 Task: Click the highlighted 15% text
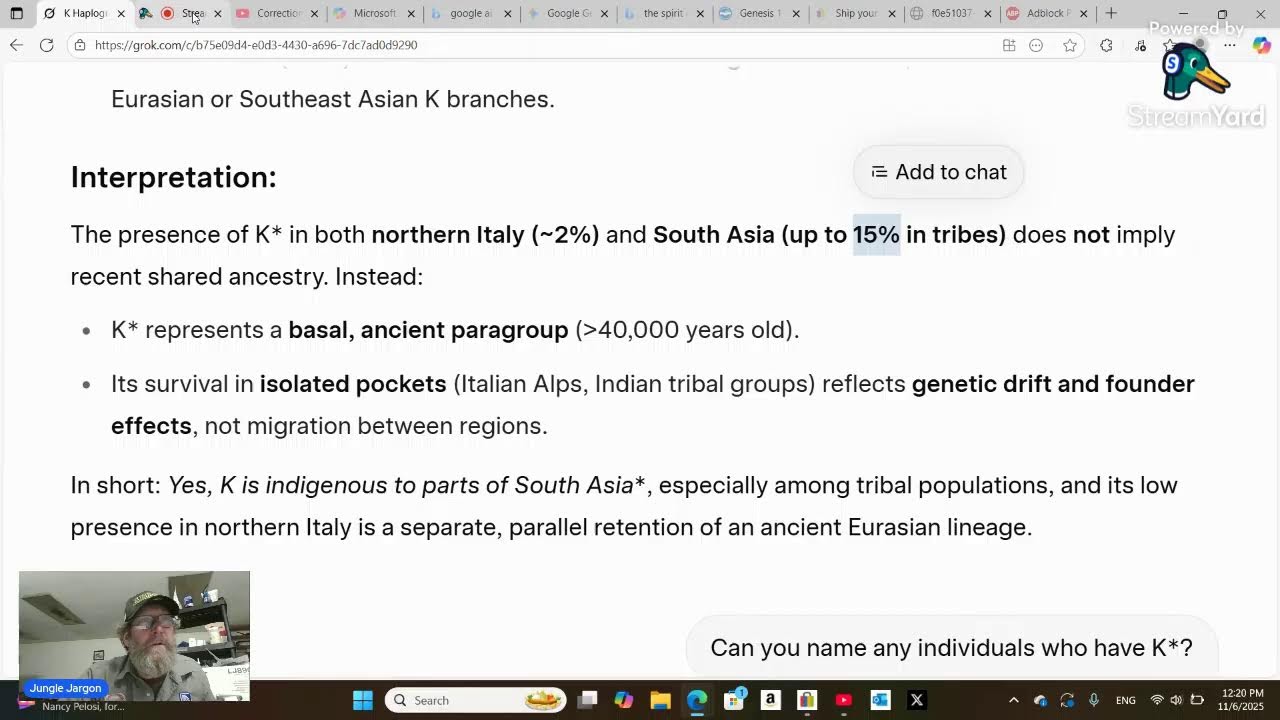tap(876, 234)
